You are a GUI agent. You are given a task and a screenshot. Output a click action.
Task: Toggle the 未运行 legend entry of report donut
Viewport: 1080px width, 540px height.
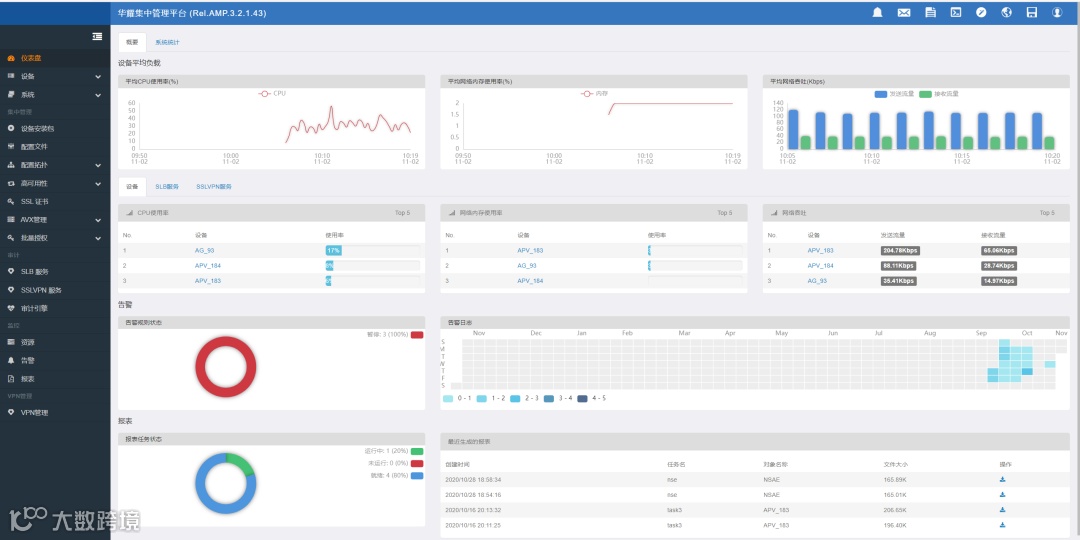tap(395, 463)
